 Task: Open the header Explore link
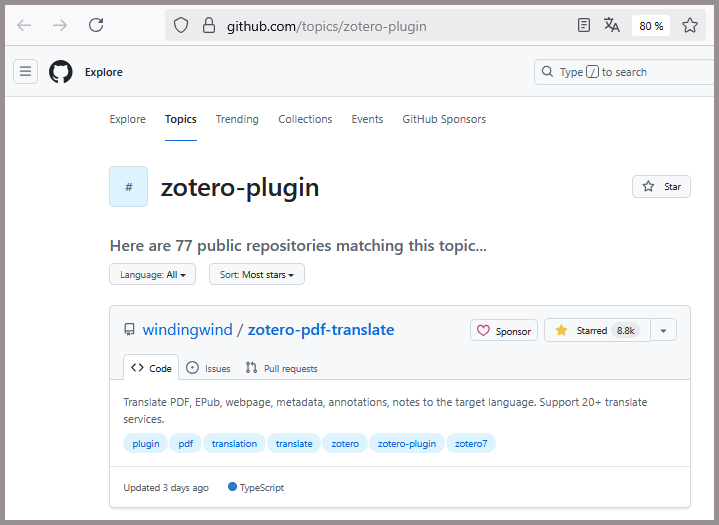104,72
